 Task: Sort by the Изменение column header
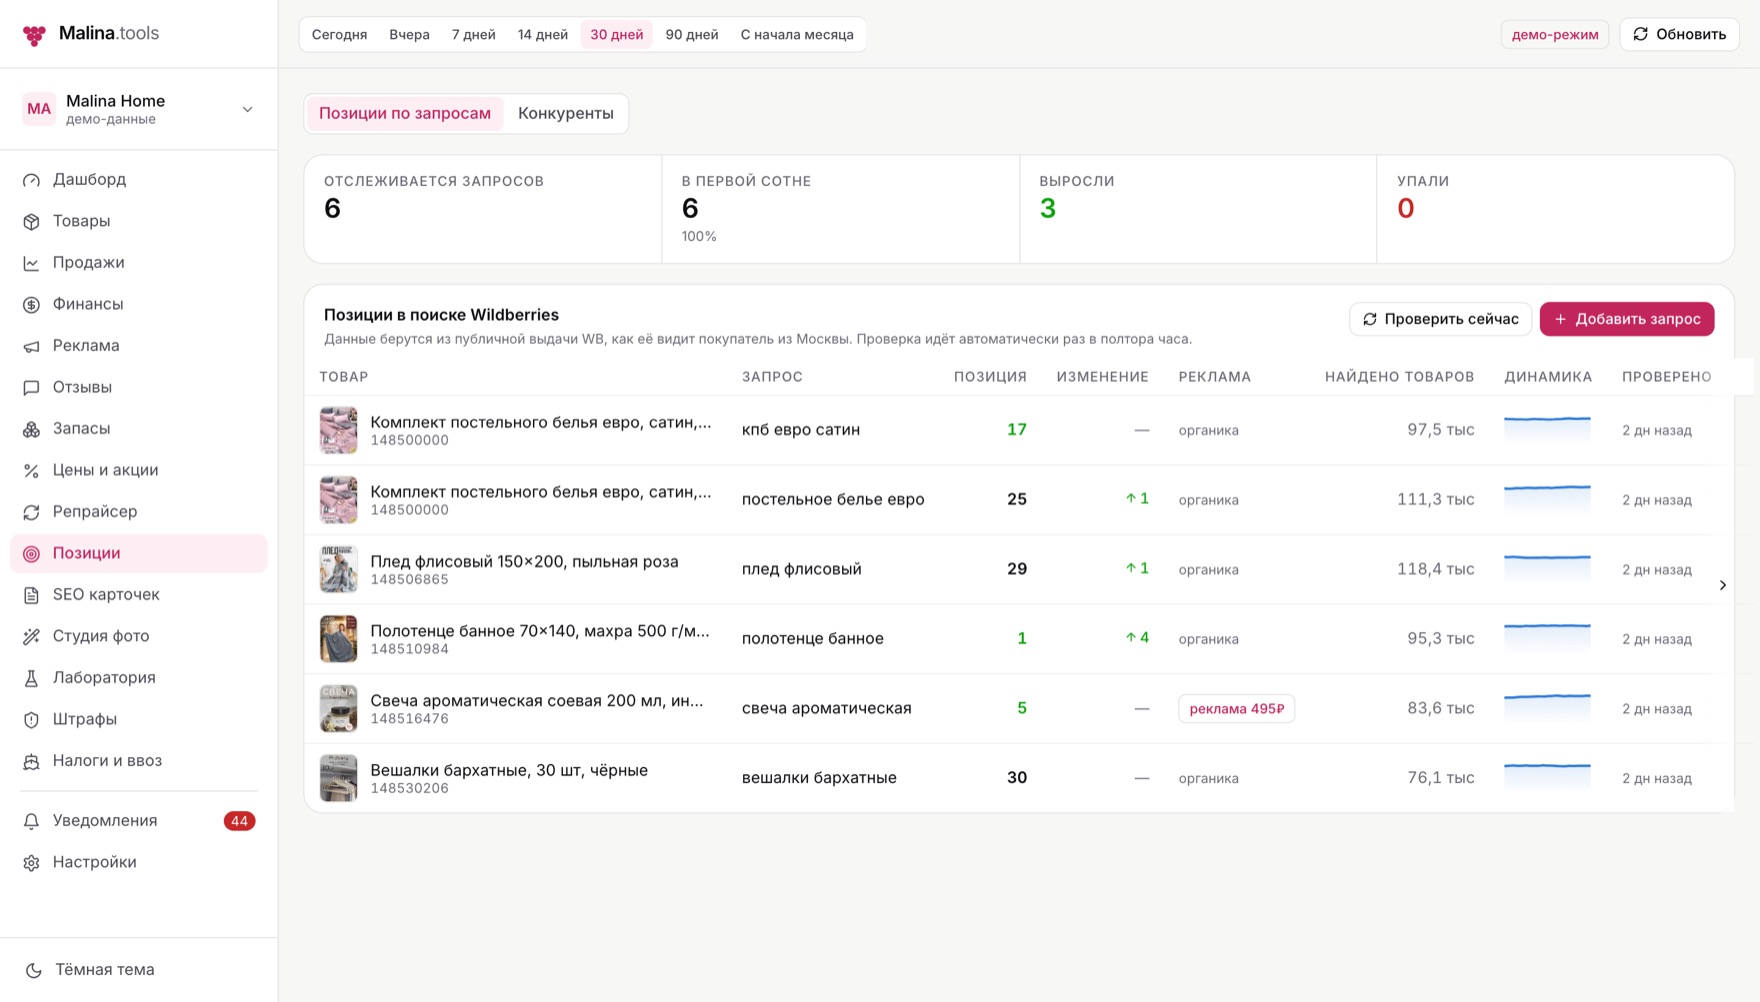coord(1102,377)
